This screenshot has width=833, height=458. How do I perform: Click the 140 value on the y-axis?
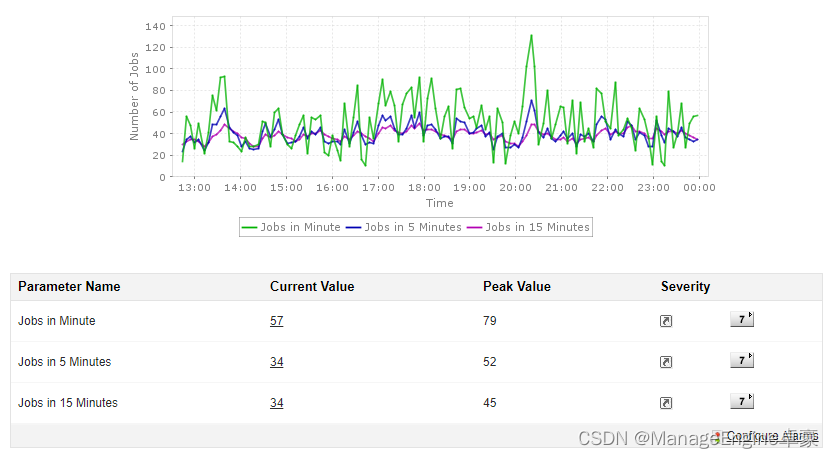(x=155, y=26)
